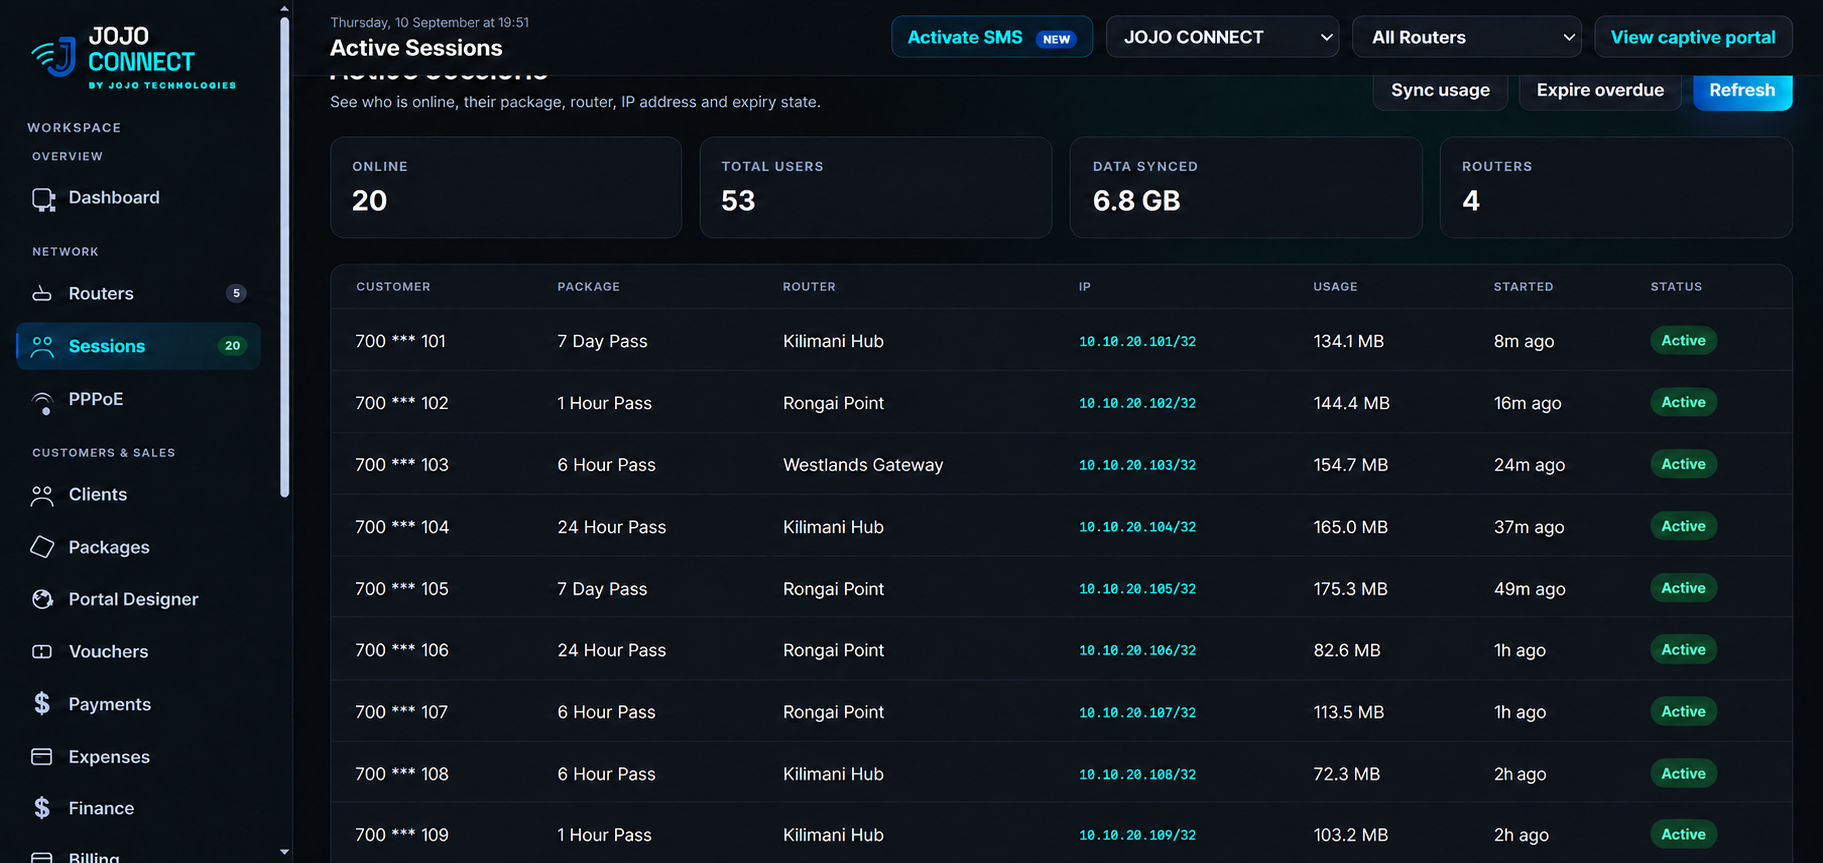Click usage value 175.3 MB
This screenshot has width=1823, height=863.
pyautogui.click(x=1350, y=589)
